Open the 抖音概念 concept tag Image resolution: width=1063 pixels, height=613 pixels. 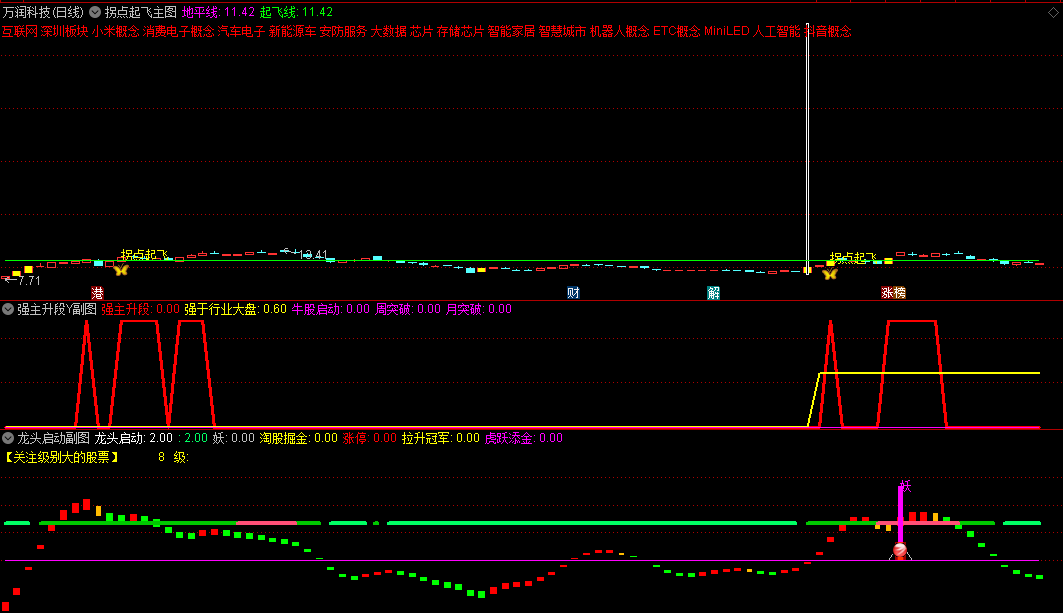pyautogui.click(x=828, y=31)
